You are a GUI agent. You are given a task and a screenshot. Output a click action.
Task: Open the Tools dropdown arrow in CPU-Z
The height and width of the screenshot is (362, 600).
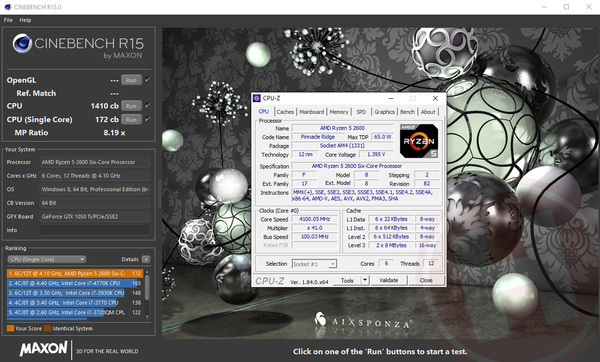365,280
